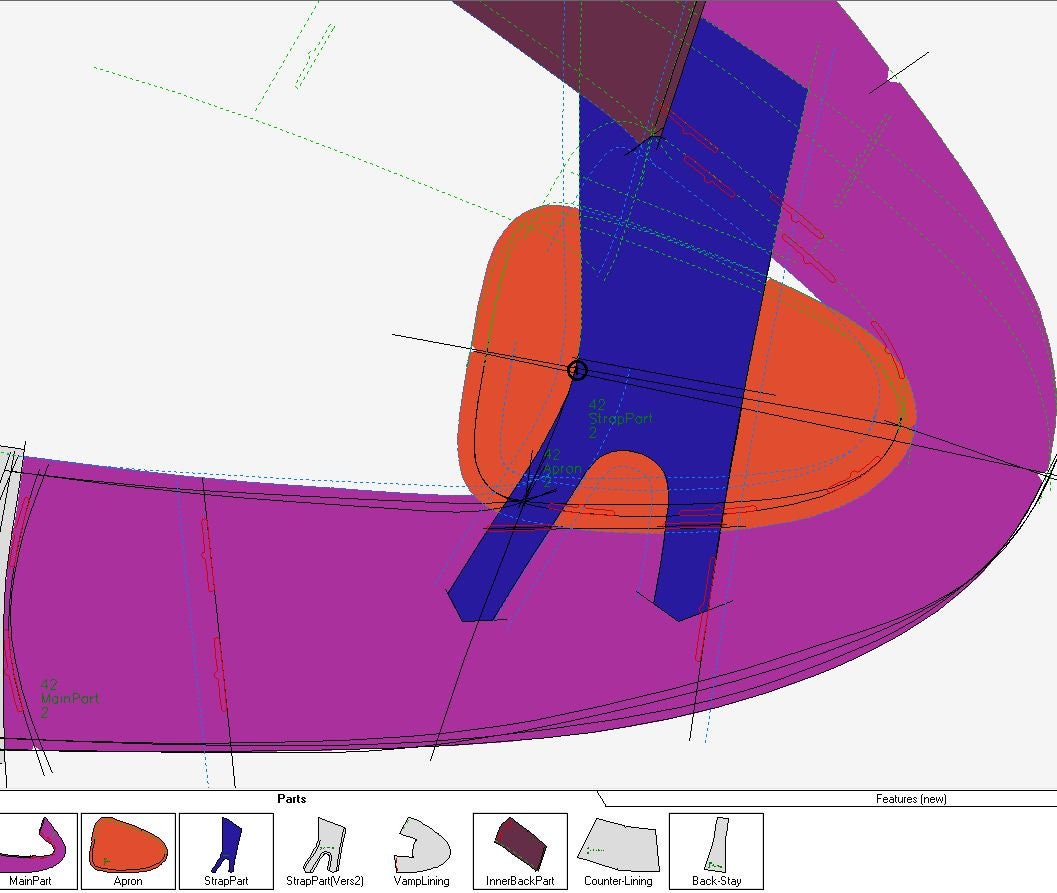Choose the StrapPart(Vers2) thumbnail
Screen dimensions: 1057x893
(x=325, y=851)
